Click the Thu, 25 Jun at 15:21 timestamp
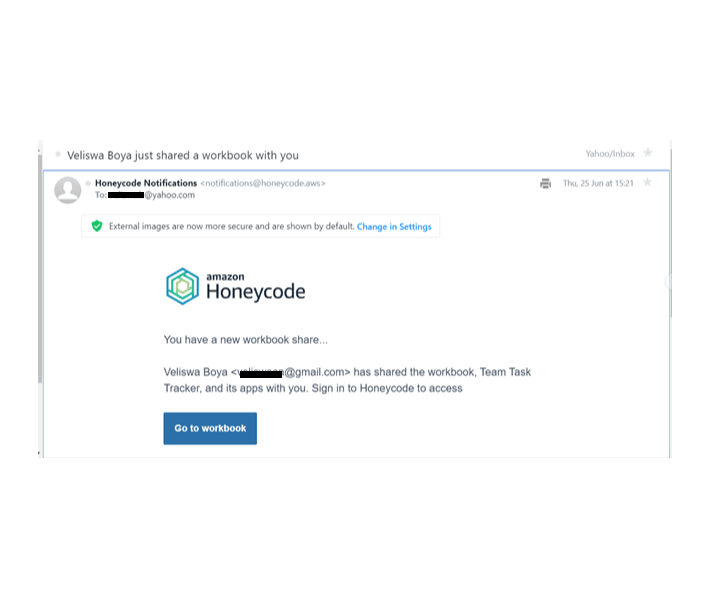Image resolution: width=710 pixels, height=599 pixels. 598,183
